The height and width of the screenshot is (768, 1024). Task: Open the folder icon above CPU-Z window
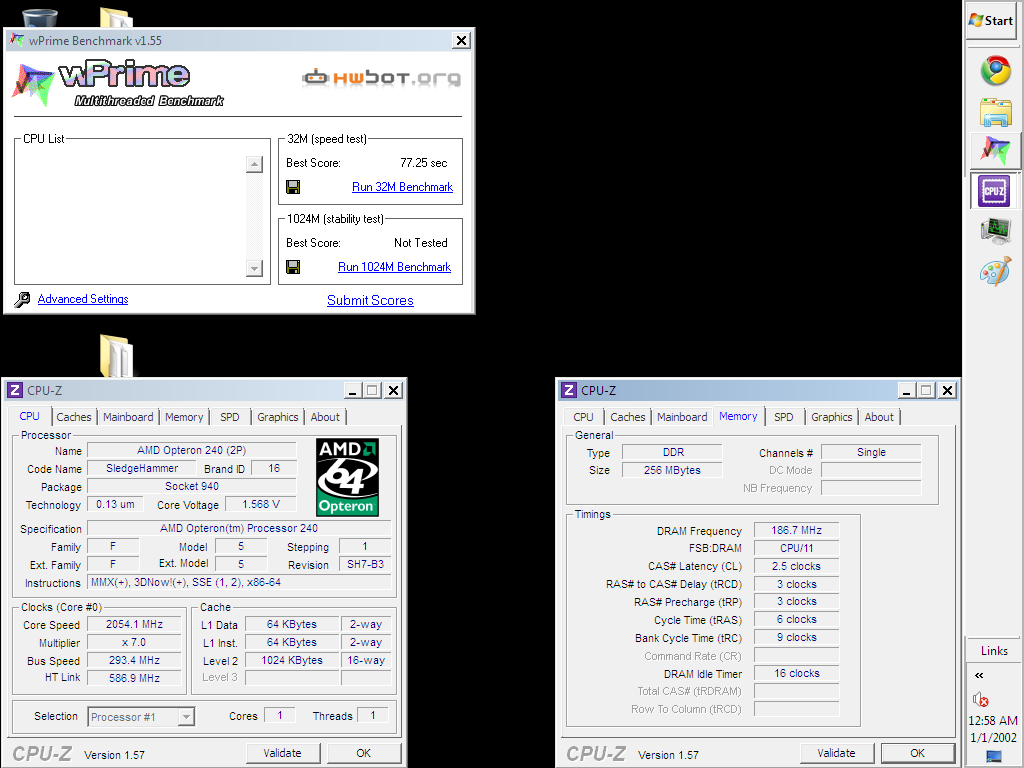(118, 356)
